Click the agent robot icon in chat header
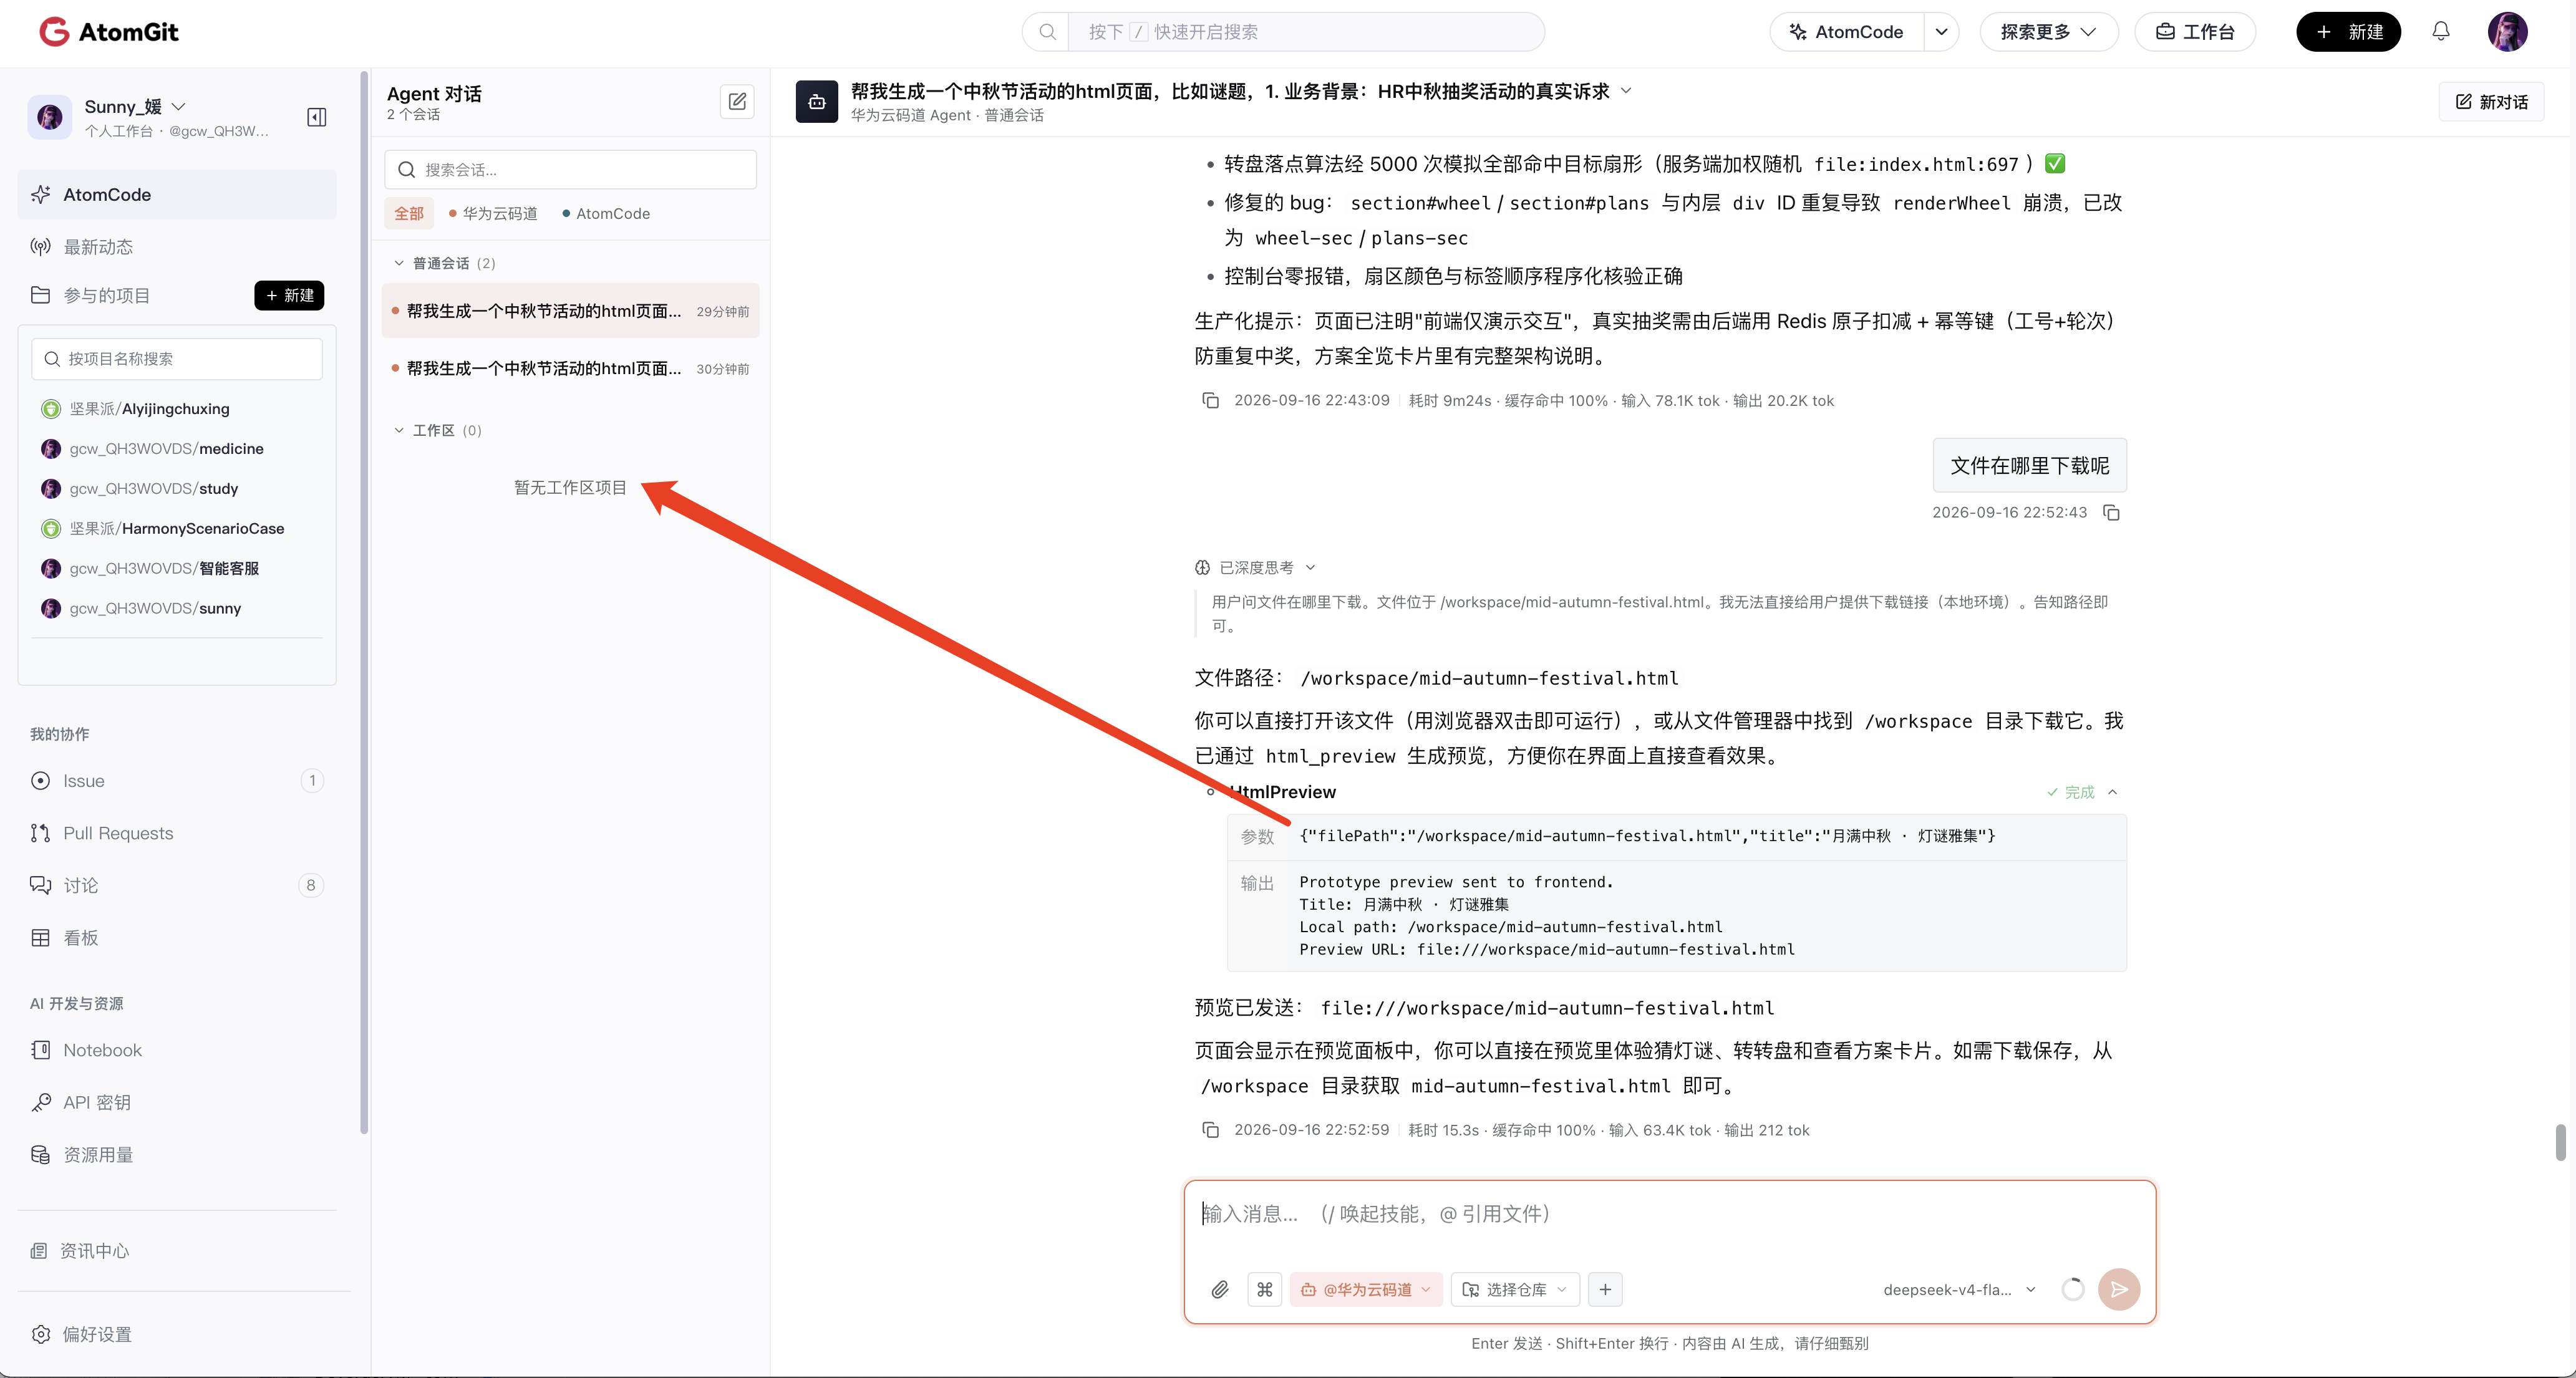The height and width of the screenshot is (1378, 2576). [816, 102]
